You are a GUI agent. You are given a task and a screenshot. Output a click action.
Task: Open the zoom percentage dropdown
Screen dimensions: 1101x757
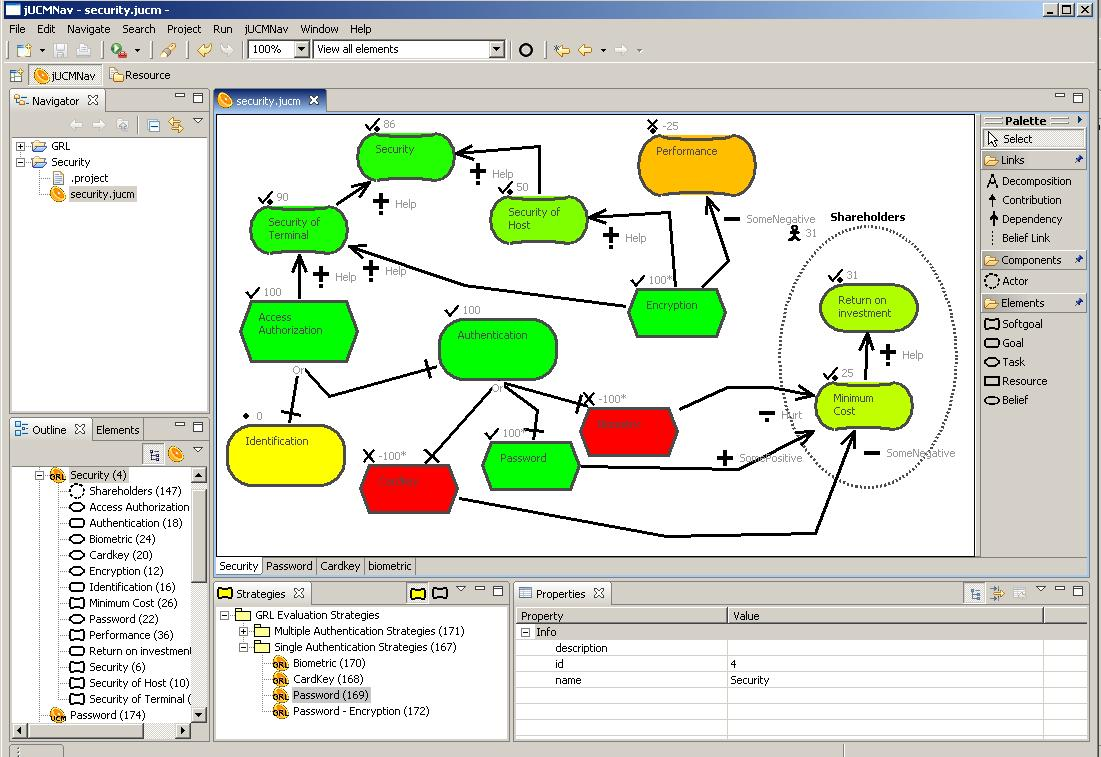[301, 49]
